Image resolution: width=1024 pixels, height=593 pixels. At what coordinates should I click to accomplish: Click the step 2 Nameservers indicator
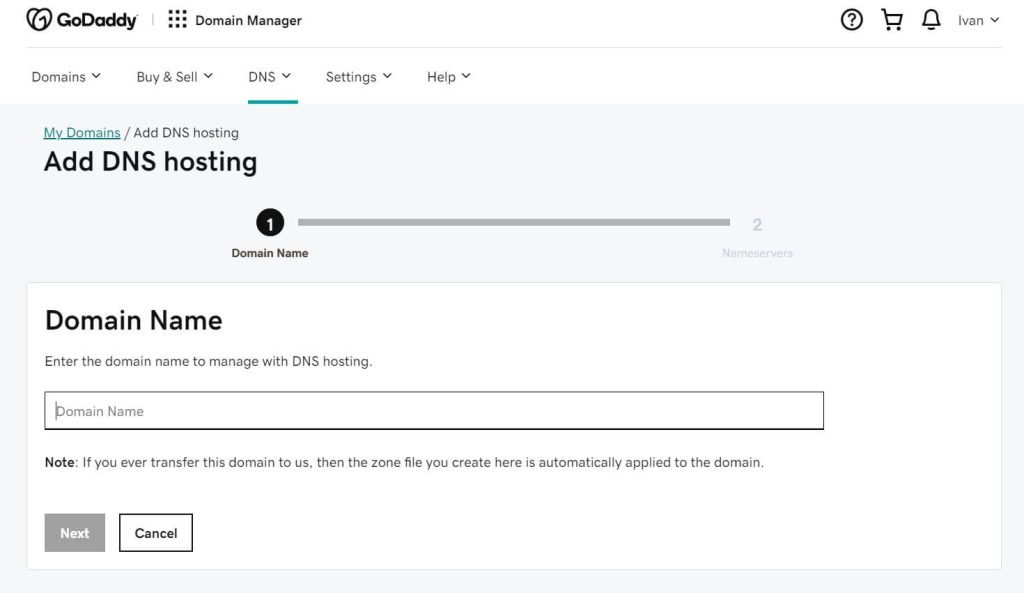click(757, 224)
